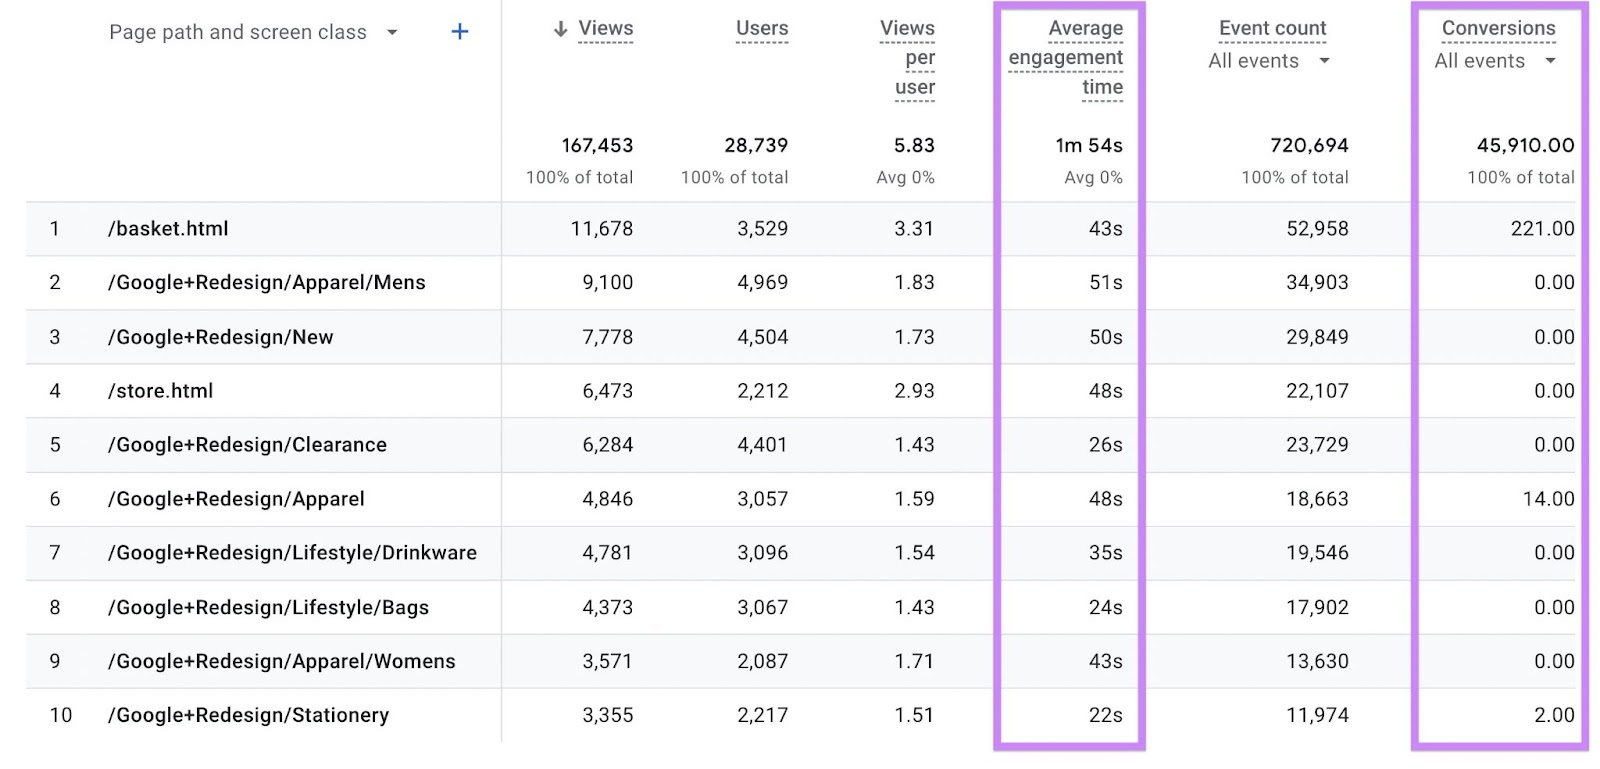Select the /basket.html page path
Viewport: 1600px width, 769px height.
click(x=168, y=228)
